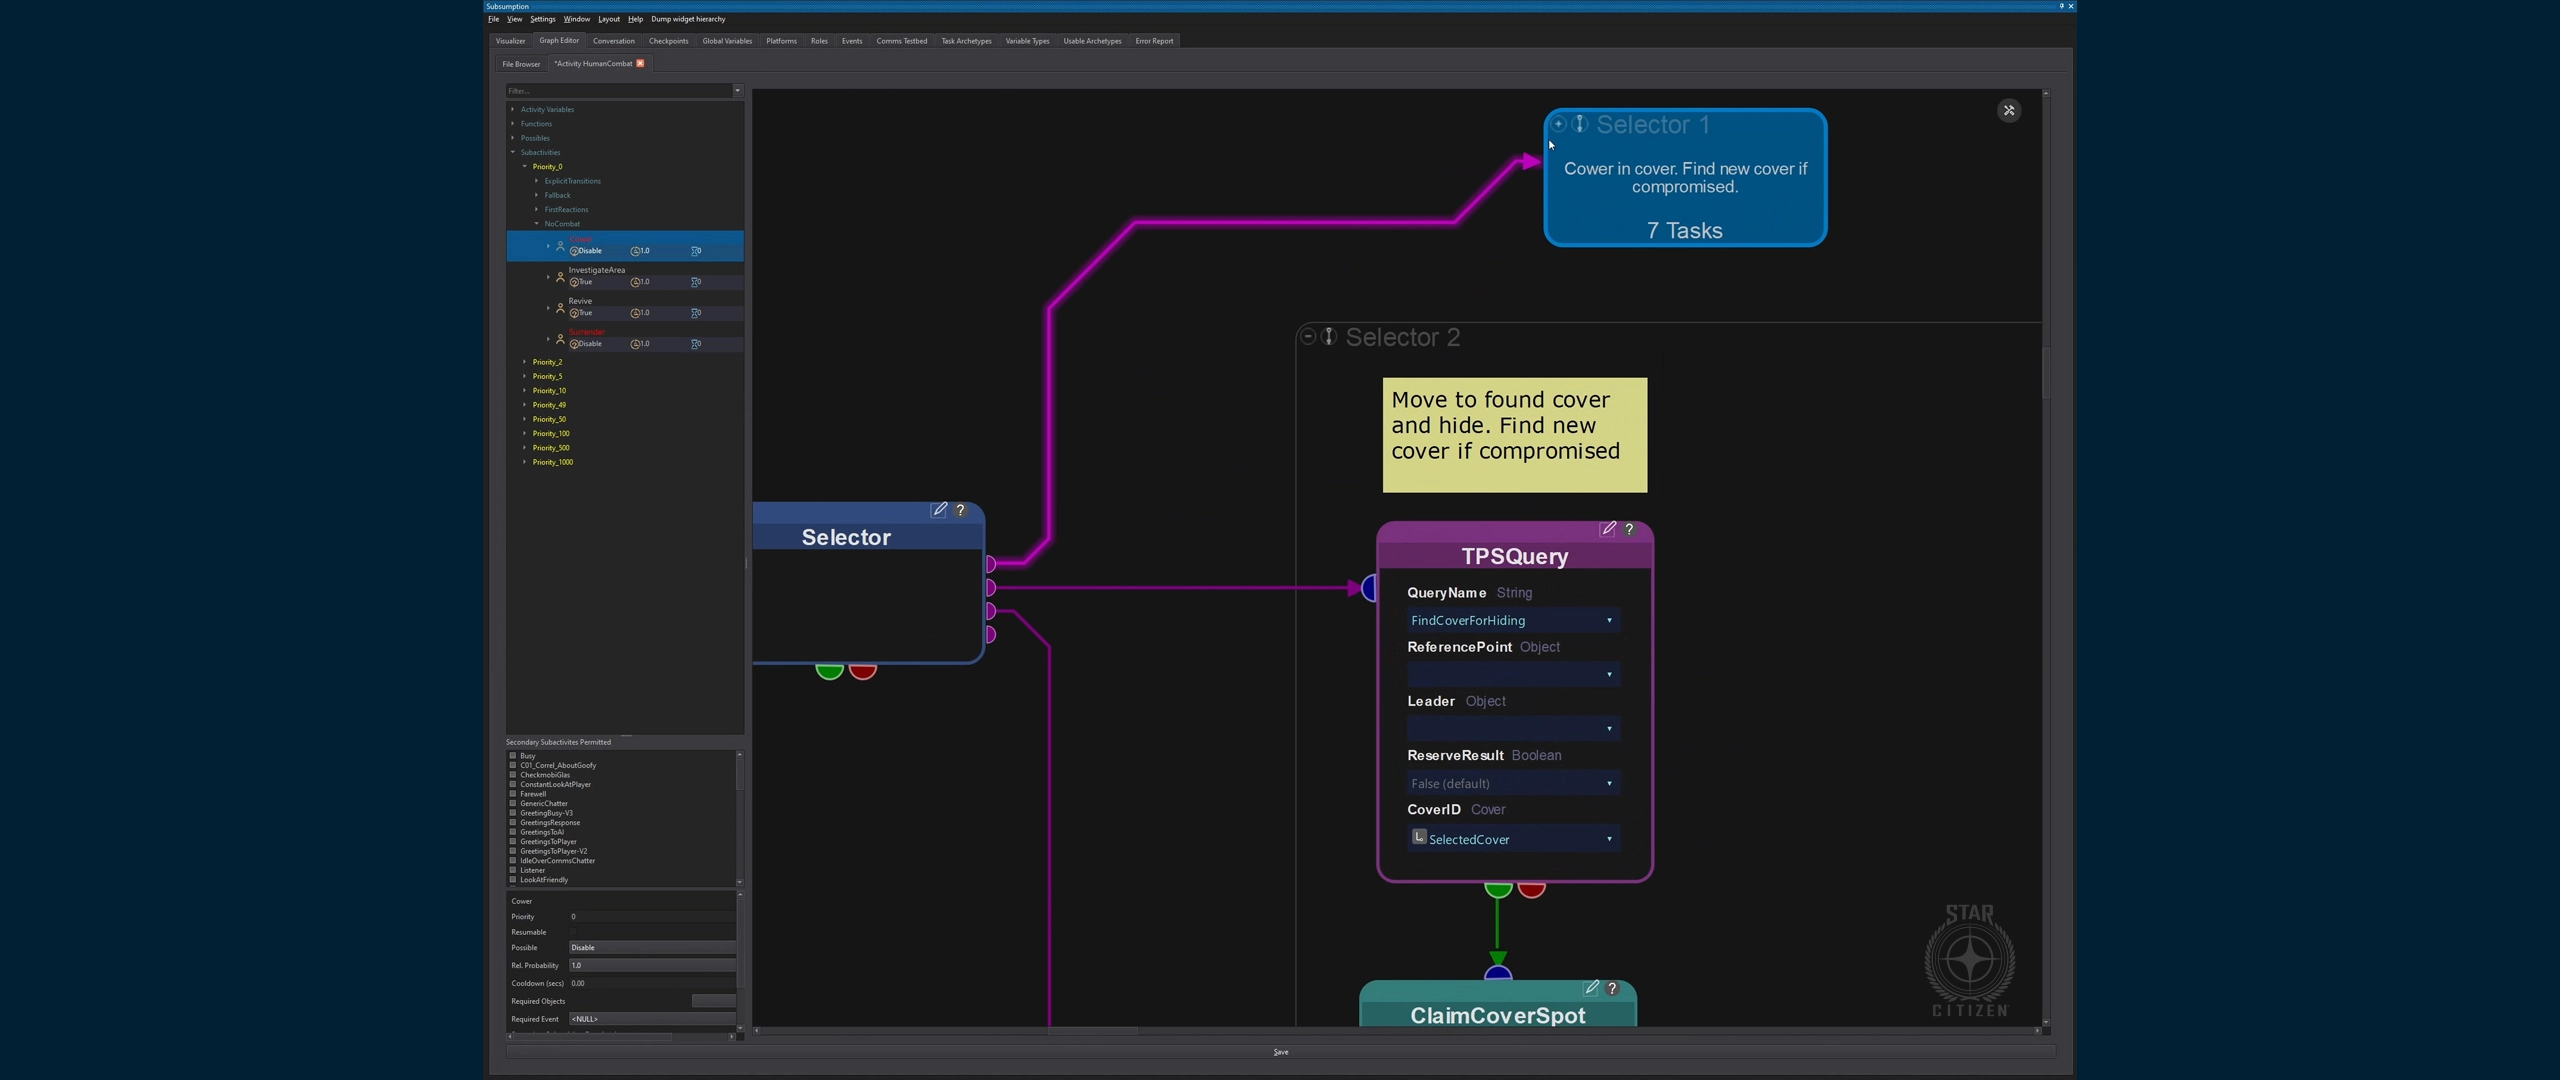Viewport: 2560px width, 1080px height.
Task: Click edit pencil icon on ClaimCoverSpot node
Action: (1591, 988)
